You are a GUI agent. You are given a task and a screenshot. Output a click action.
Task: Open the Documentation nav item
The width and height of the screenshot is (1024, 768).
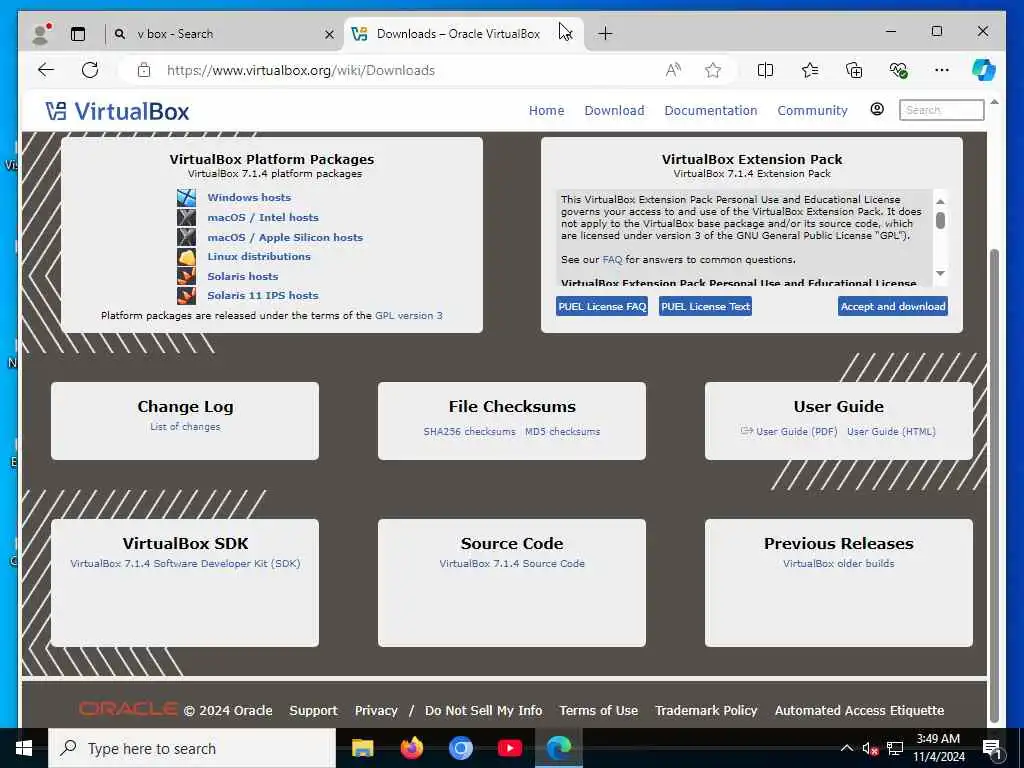click(711, 110)
